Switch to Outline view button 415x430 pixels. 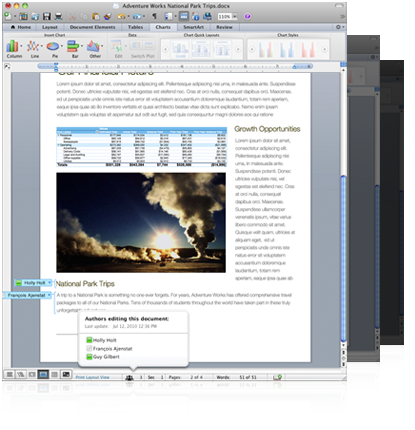coord(21,374)
